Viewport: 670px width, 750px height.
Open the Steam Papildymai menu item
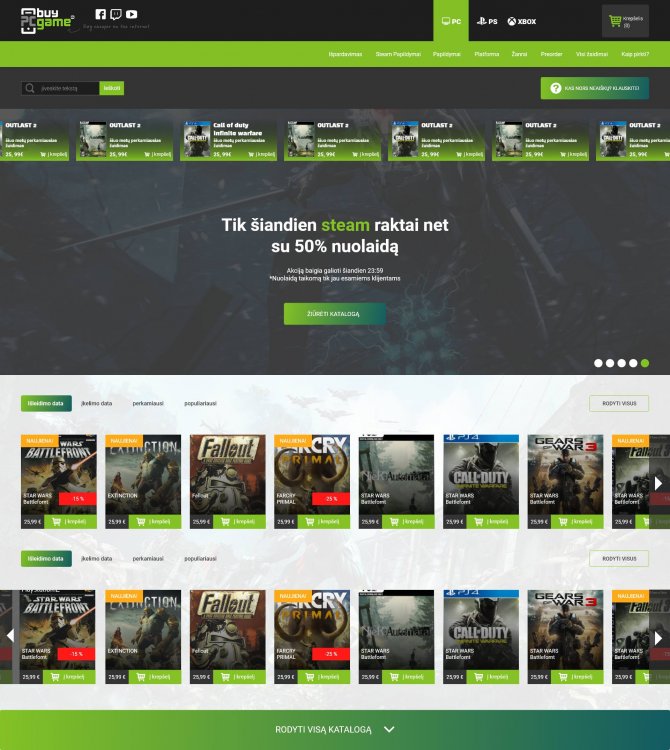coord(398,54)
